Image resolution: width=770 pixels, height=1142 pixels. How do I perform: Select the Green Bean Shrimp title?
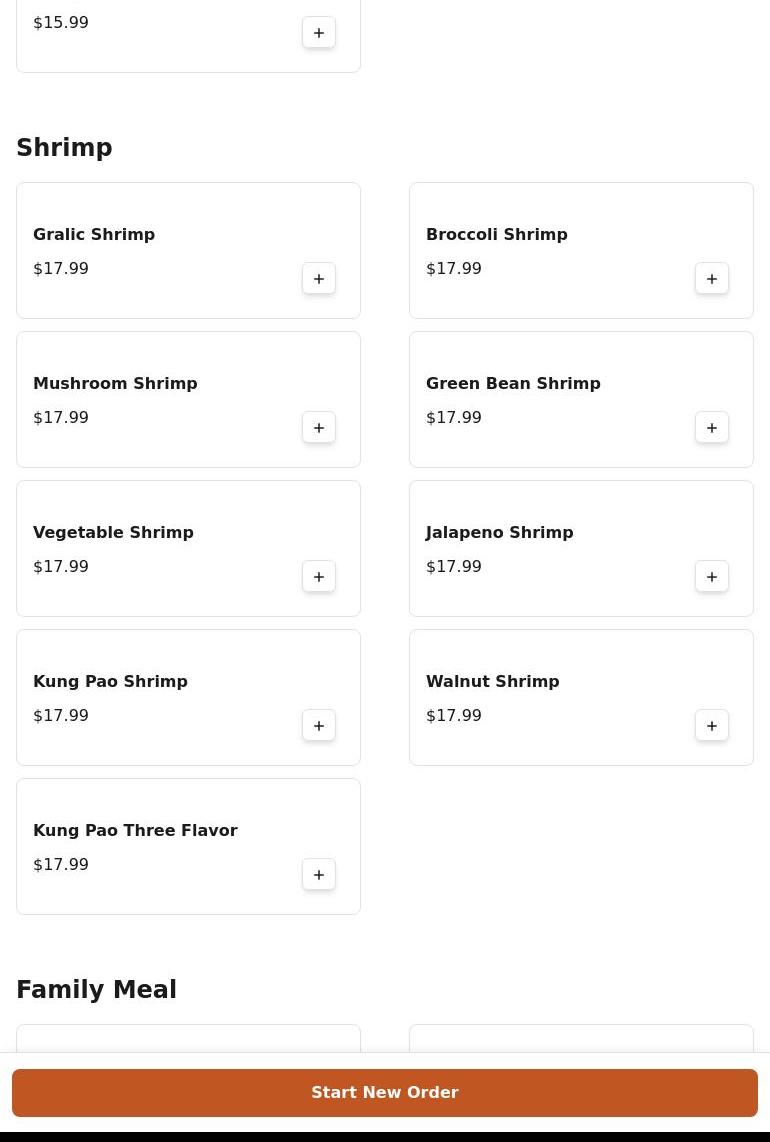pos(514,383)
